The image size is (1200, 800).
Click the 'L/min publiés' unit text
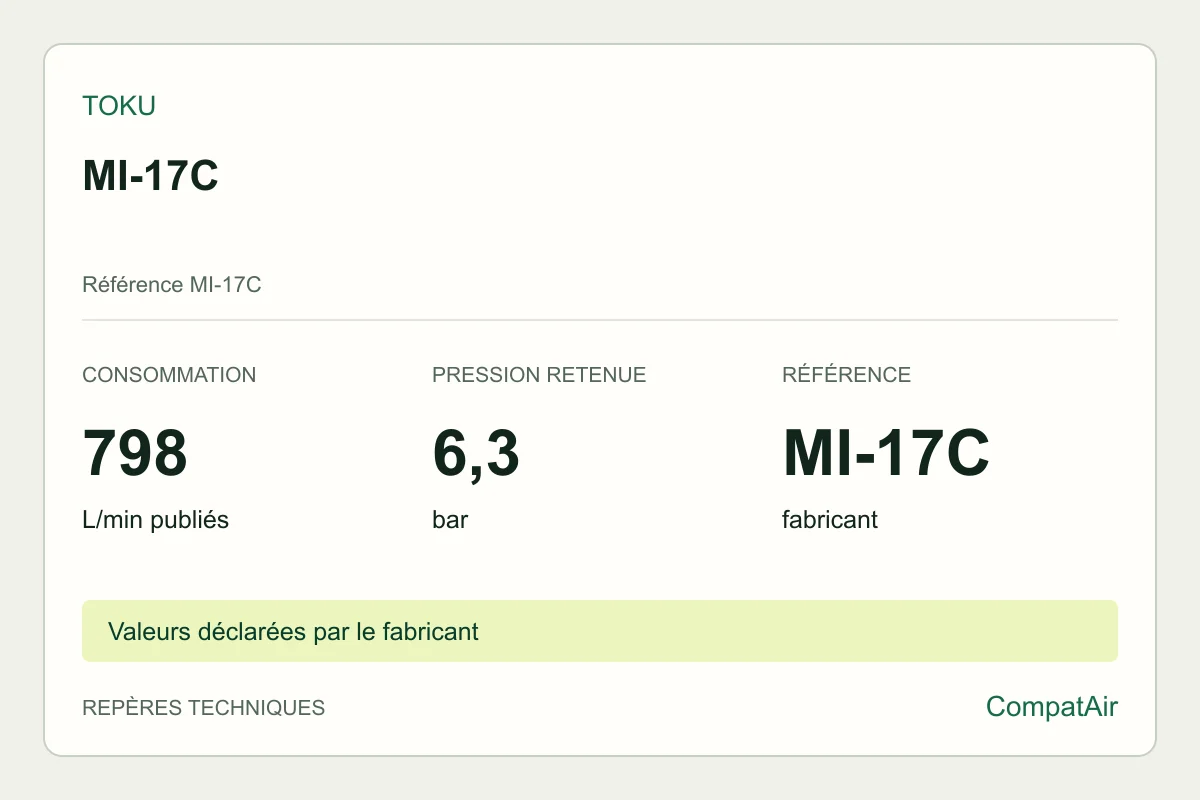coord(155,520)
